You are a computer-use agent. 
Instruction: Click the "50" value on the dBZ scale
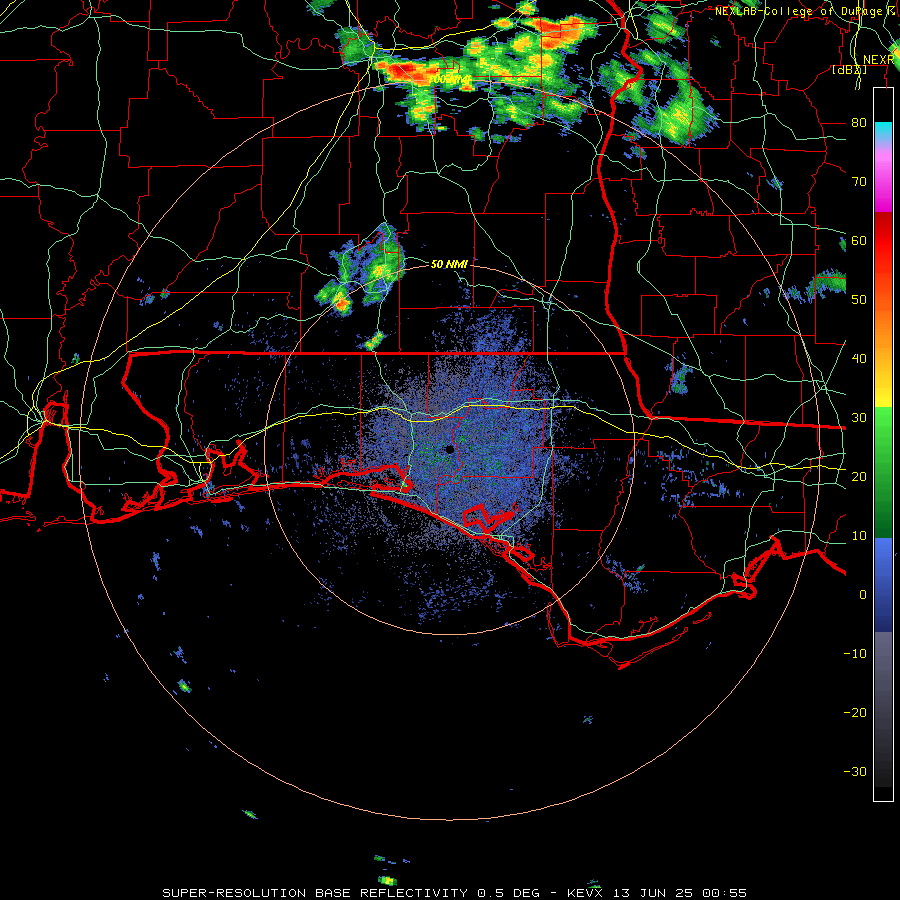[x=859, y=300]
